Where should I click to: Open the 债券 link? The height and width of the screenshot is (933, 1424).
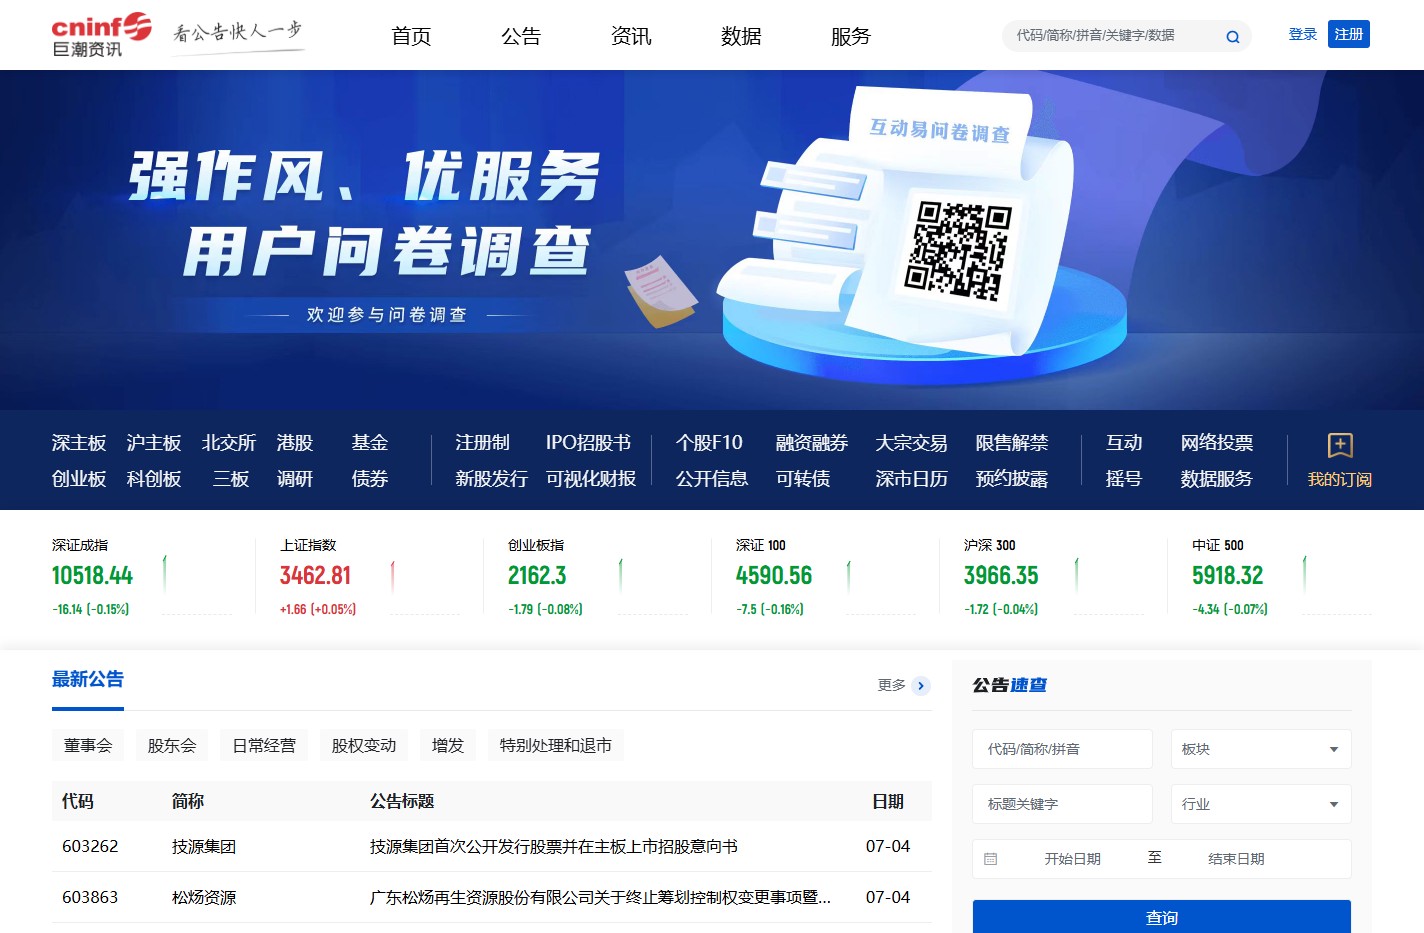pos(370,479)
